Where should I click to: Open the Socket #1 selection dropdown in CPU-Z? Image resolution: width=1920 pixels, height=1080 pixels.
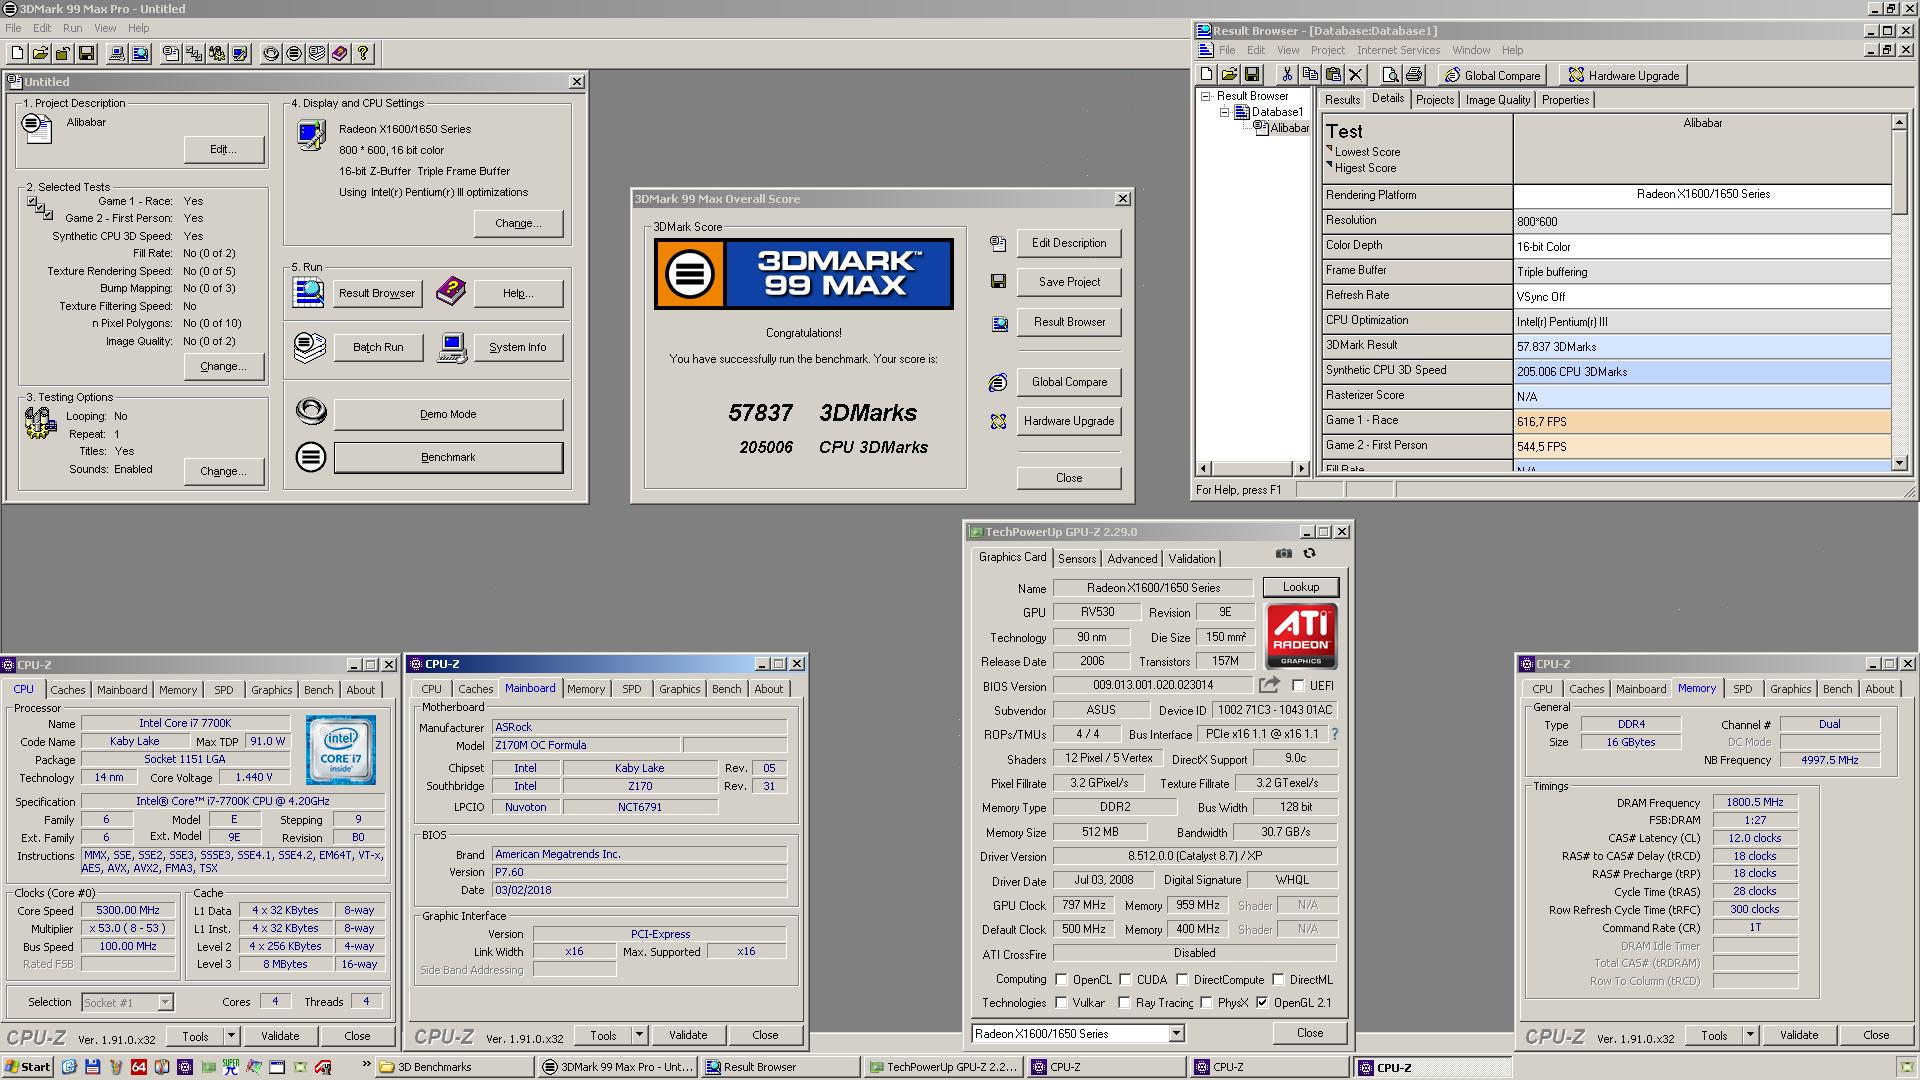(x=165, y=1002)
